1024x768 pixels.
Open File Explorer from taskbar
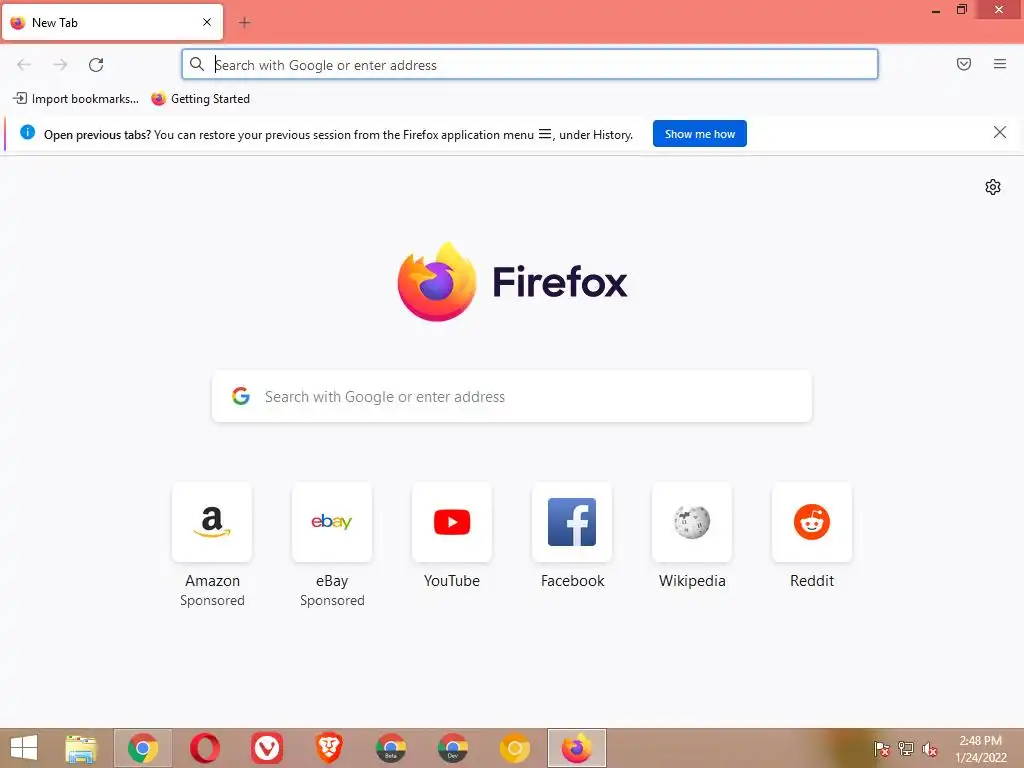pos(81,748)
